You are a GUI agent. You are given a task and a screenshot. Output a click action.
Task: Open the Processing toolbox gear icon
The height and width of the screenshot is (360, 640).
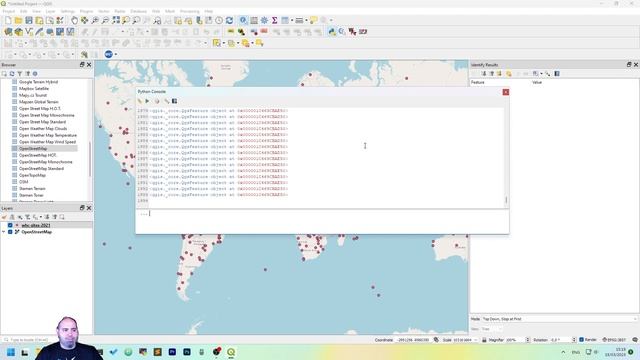point(264,20)
